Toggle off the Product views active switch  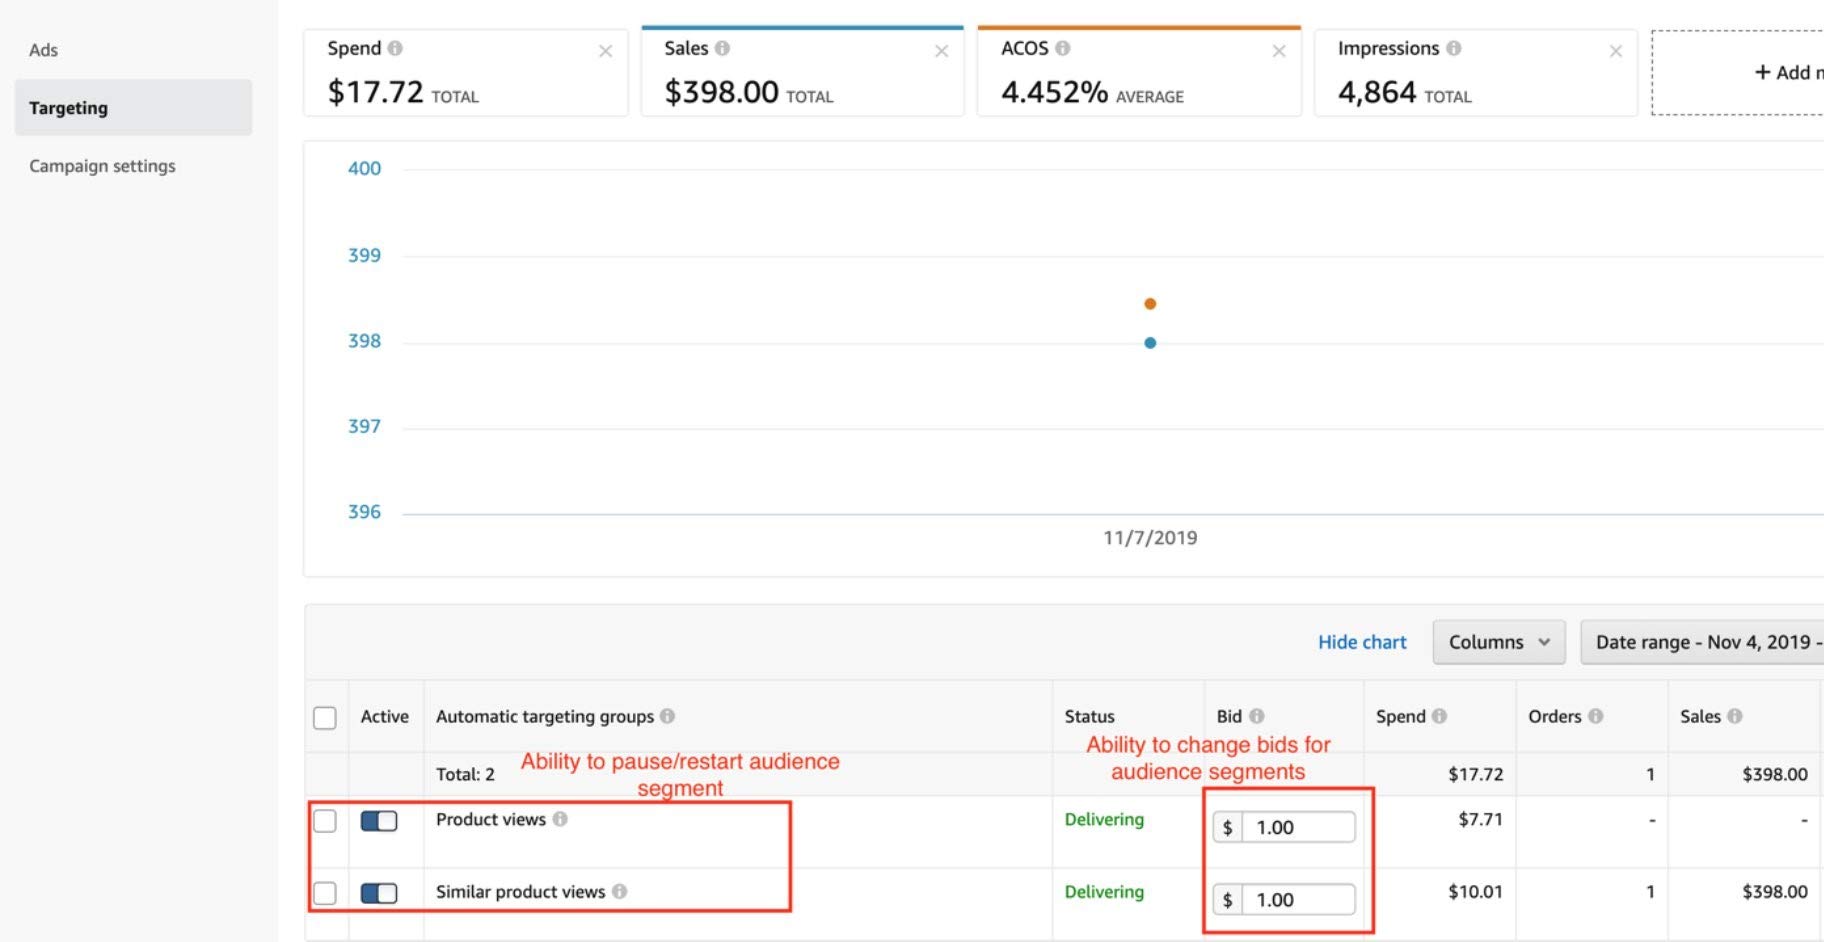tap(379, 821)
